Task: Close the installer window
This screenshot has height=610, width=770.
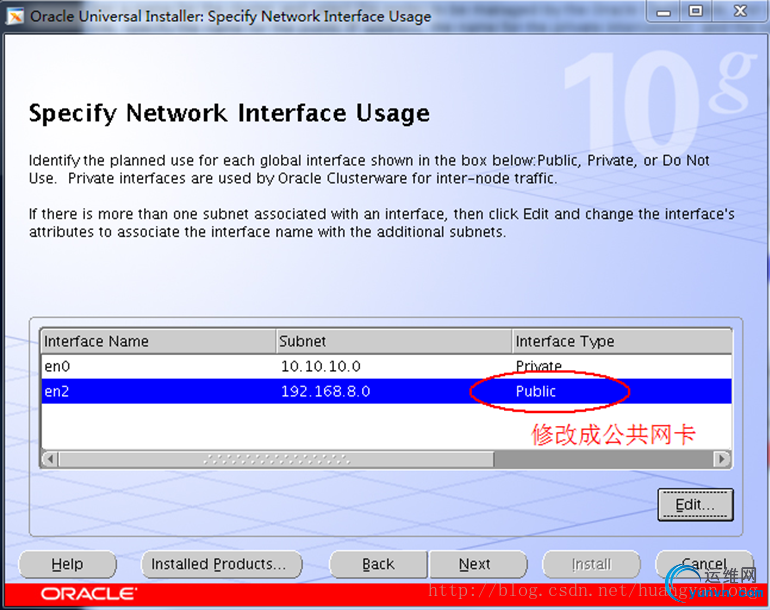Action: [x=741, y=11]
